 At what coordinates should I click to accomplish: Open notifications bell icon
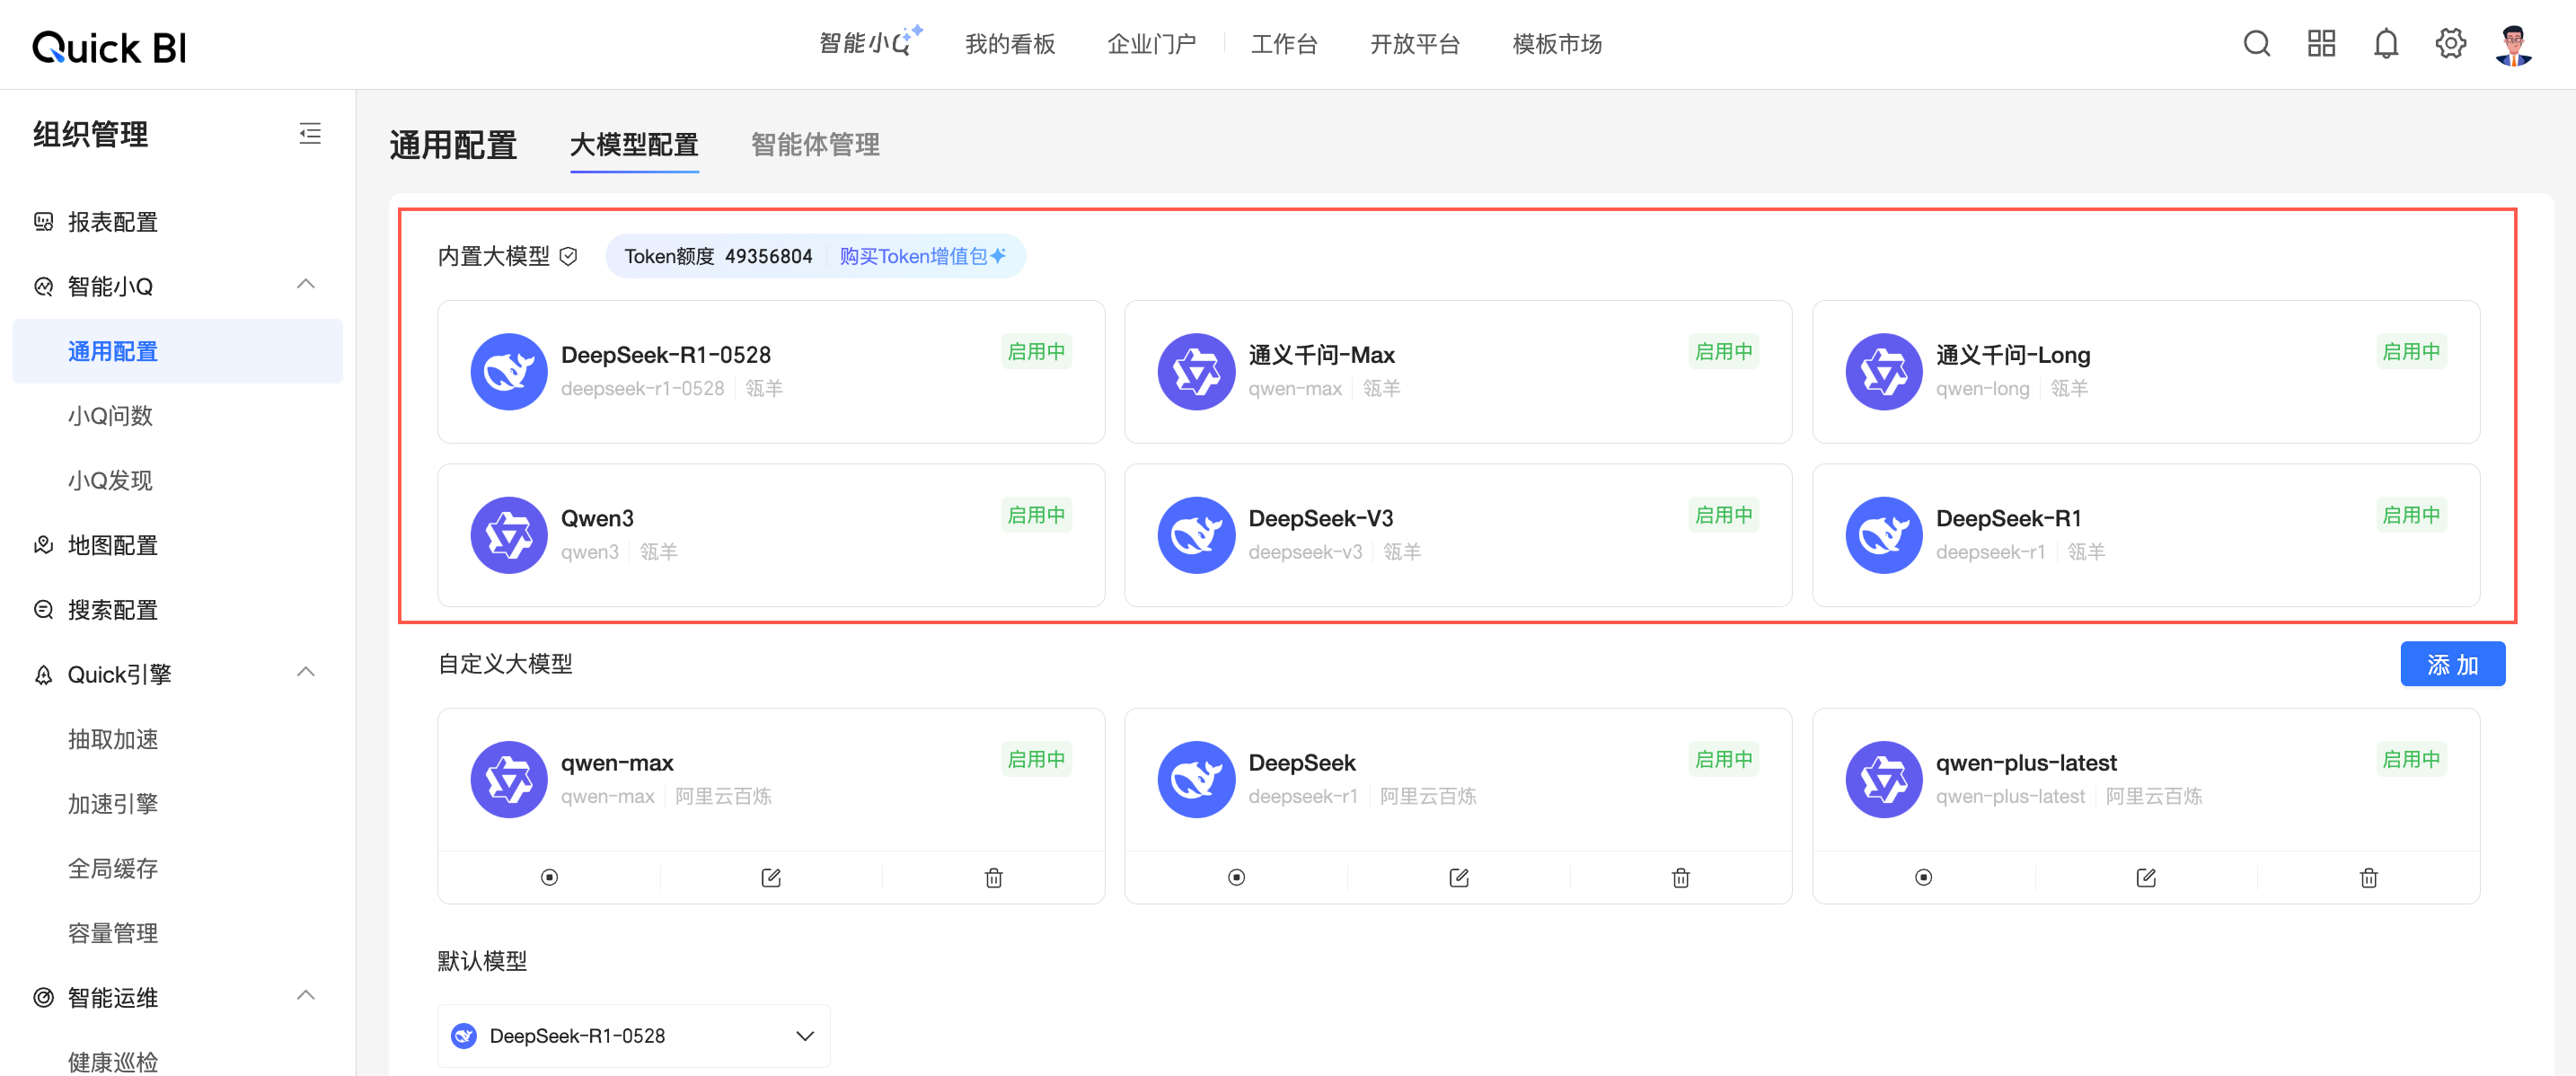[x=2386, y=43]
